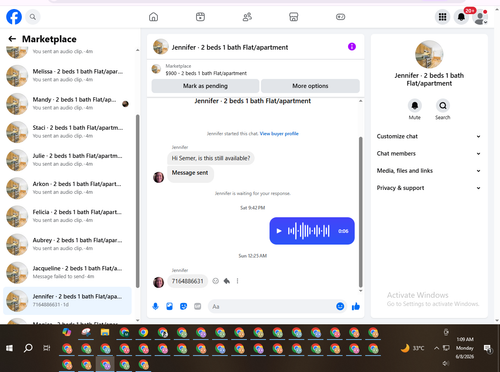The height and width of the screenshot is (372, 500).
Task: Open Arkon conversation in chat list
Action: pyautogui.click(x=67, y=188)
